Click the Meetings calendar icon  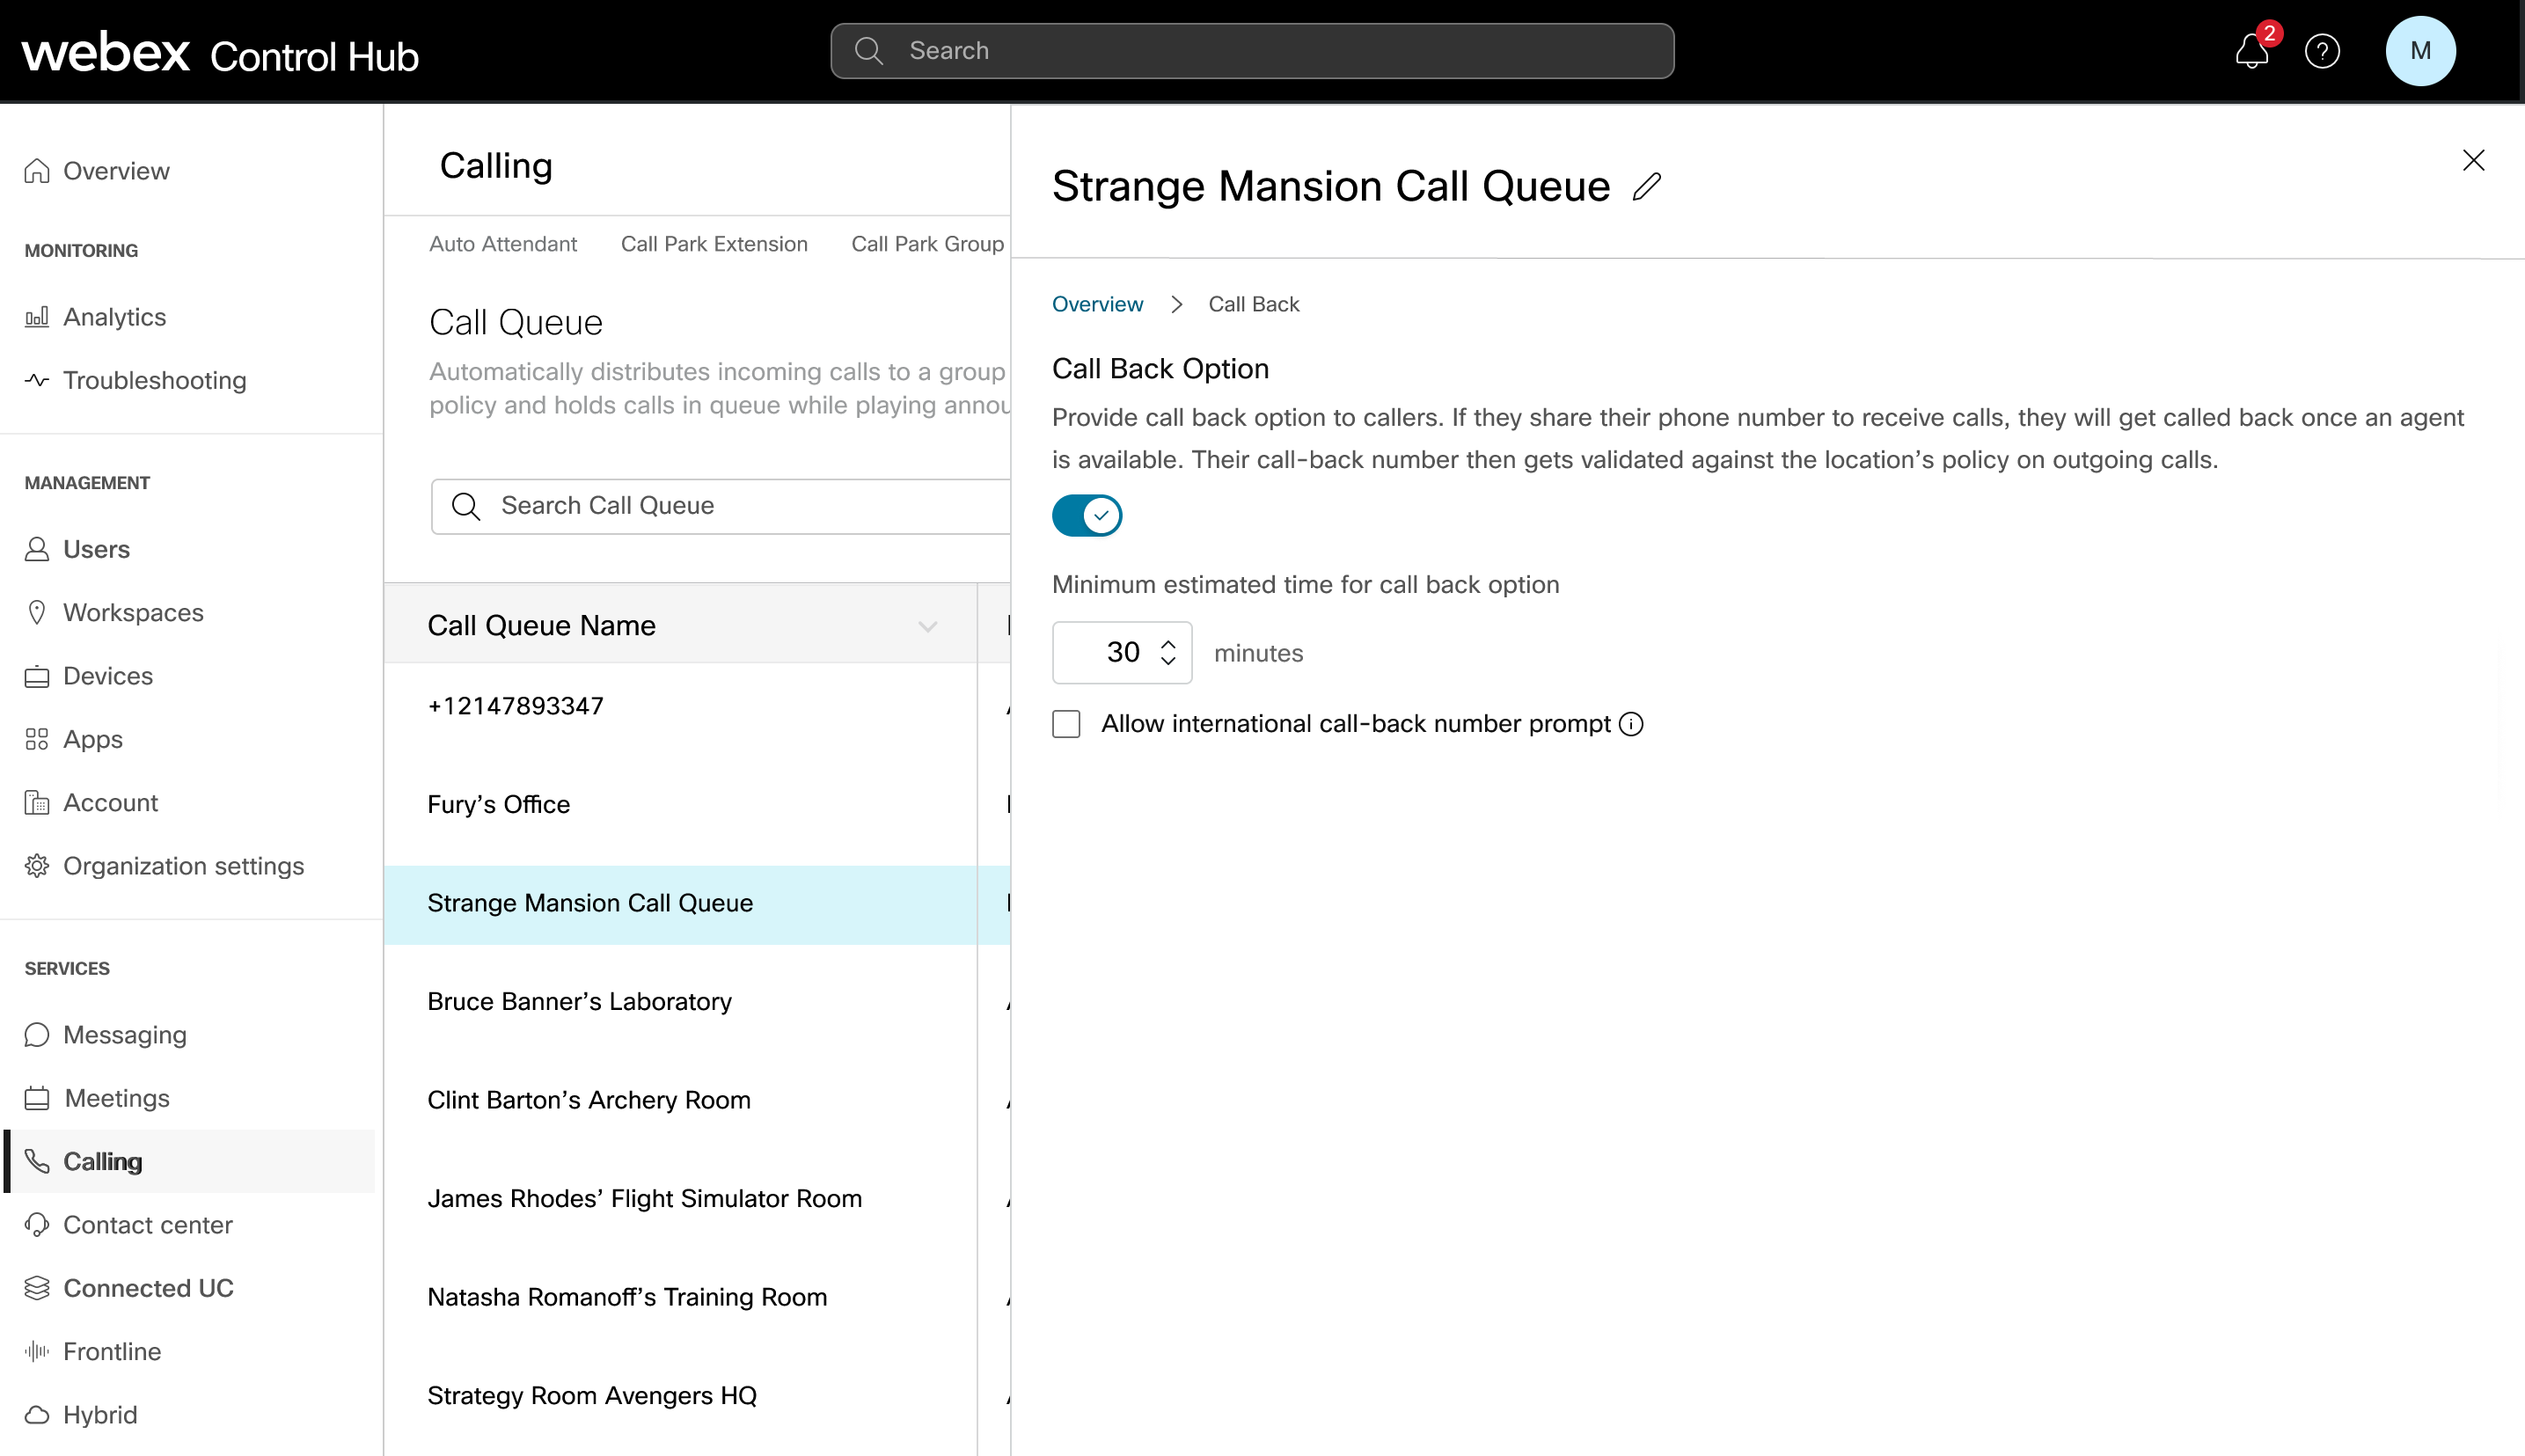(x=37, y=1098)
